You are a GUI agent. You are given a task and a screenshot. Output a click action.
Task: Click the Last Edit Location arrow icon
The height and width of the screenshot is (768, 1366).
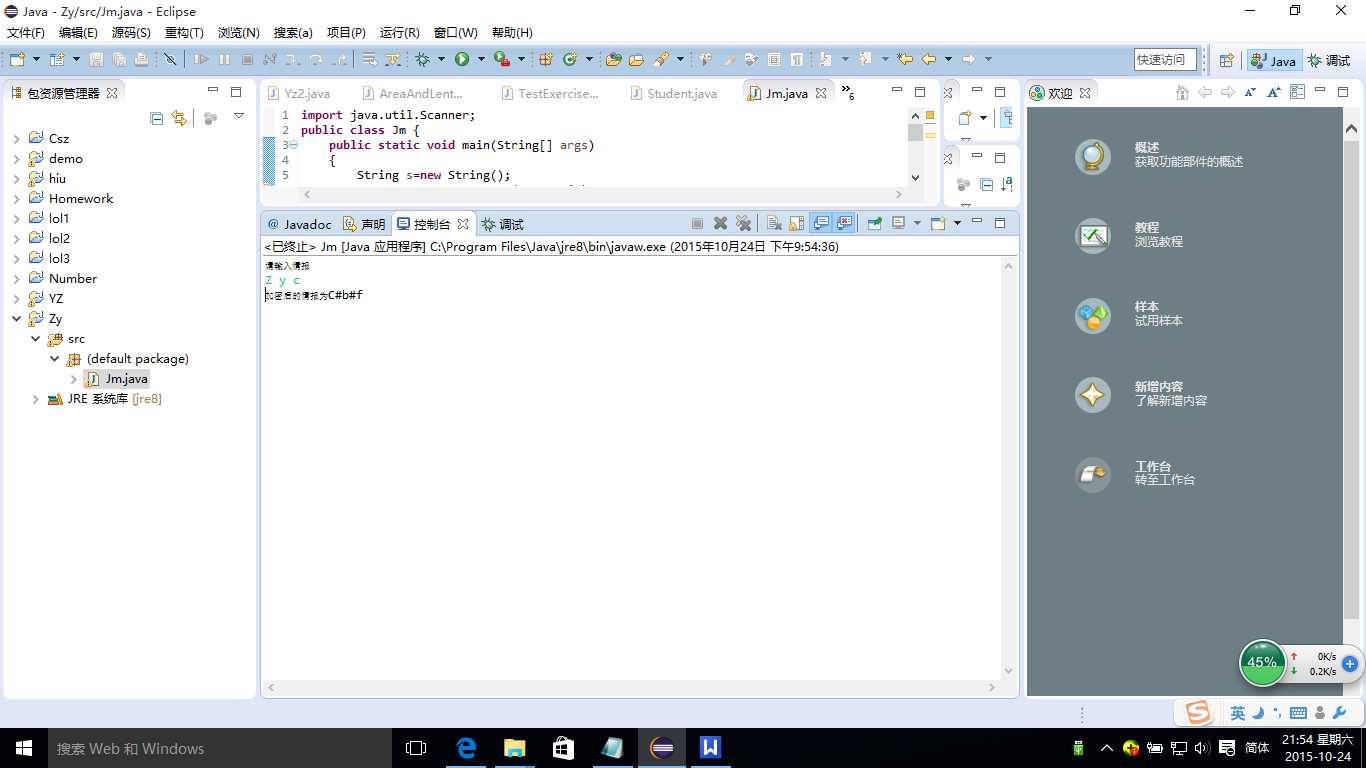coord(905,60)
